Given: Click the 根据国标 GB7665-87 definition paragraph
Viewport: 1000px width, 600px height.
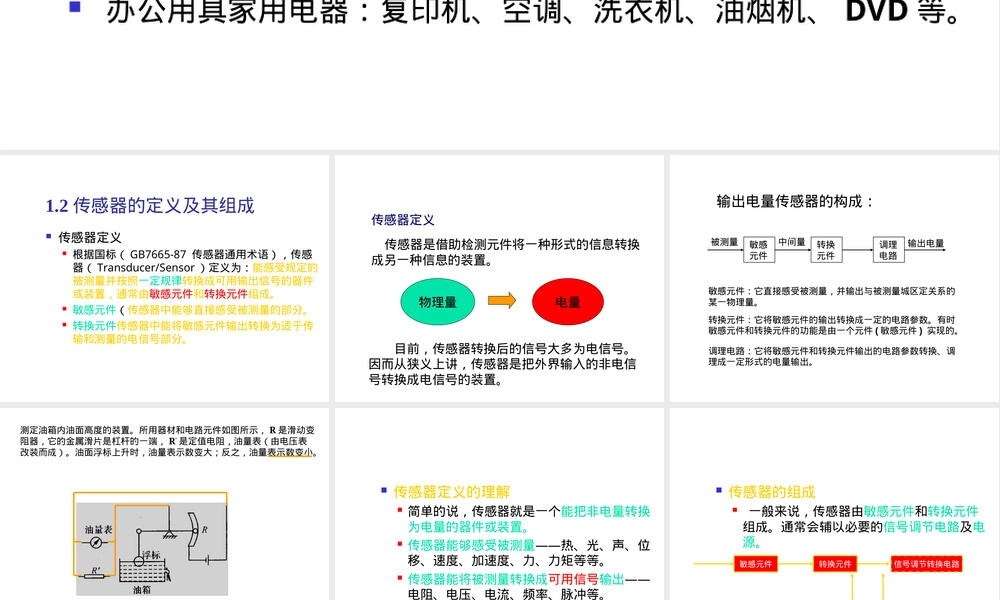Looking at the screenshot, I should pos(195,274).
